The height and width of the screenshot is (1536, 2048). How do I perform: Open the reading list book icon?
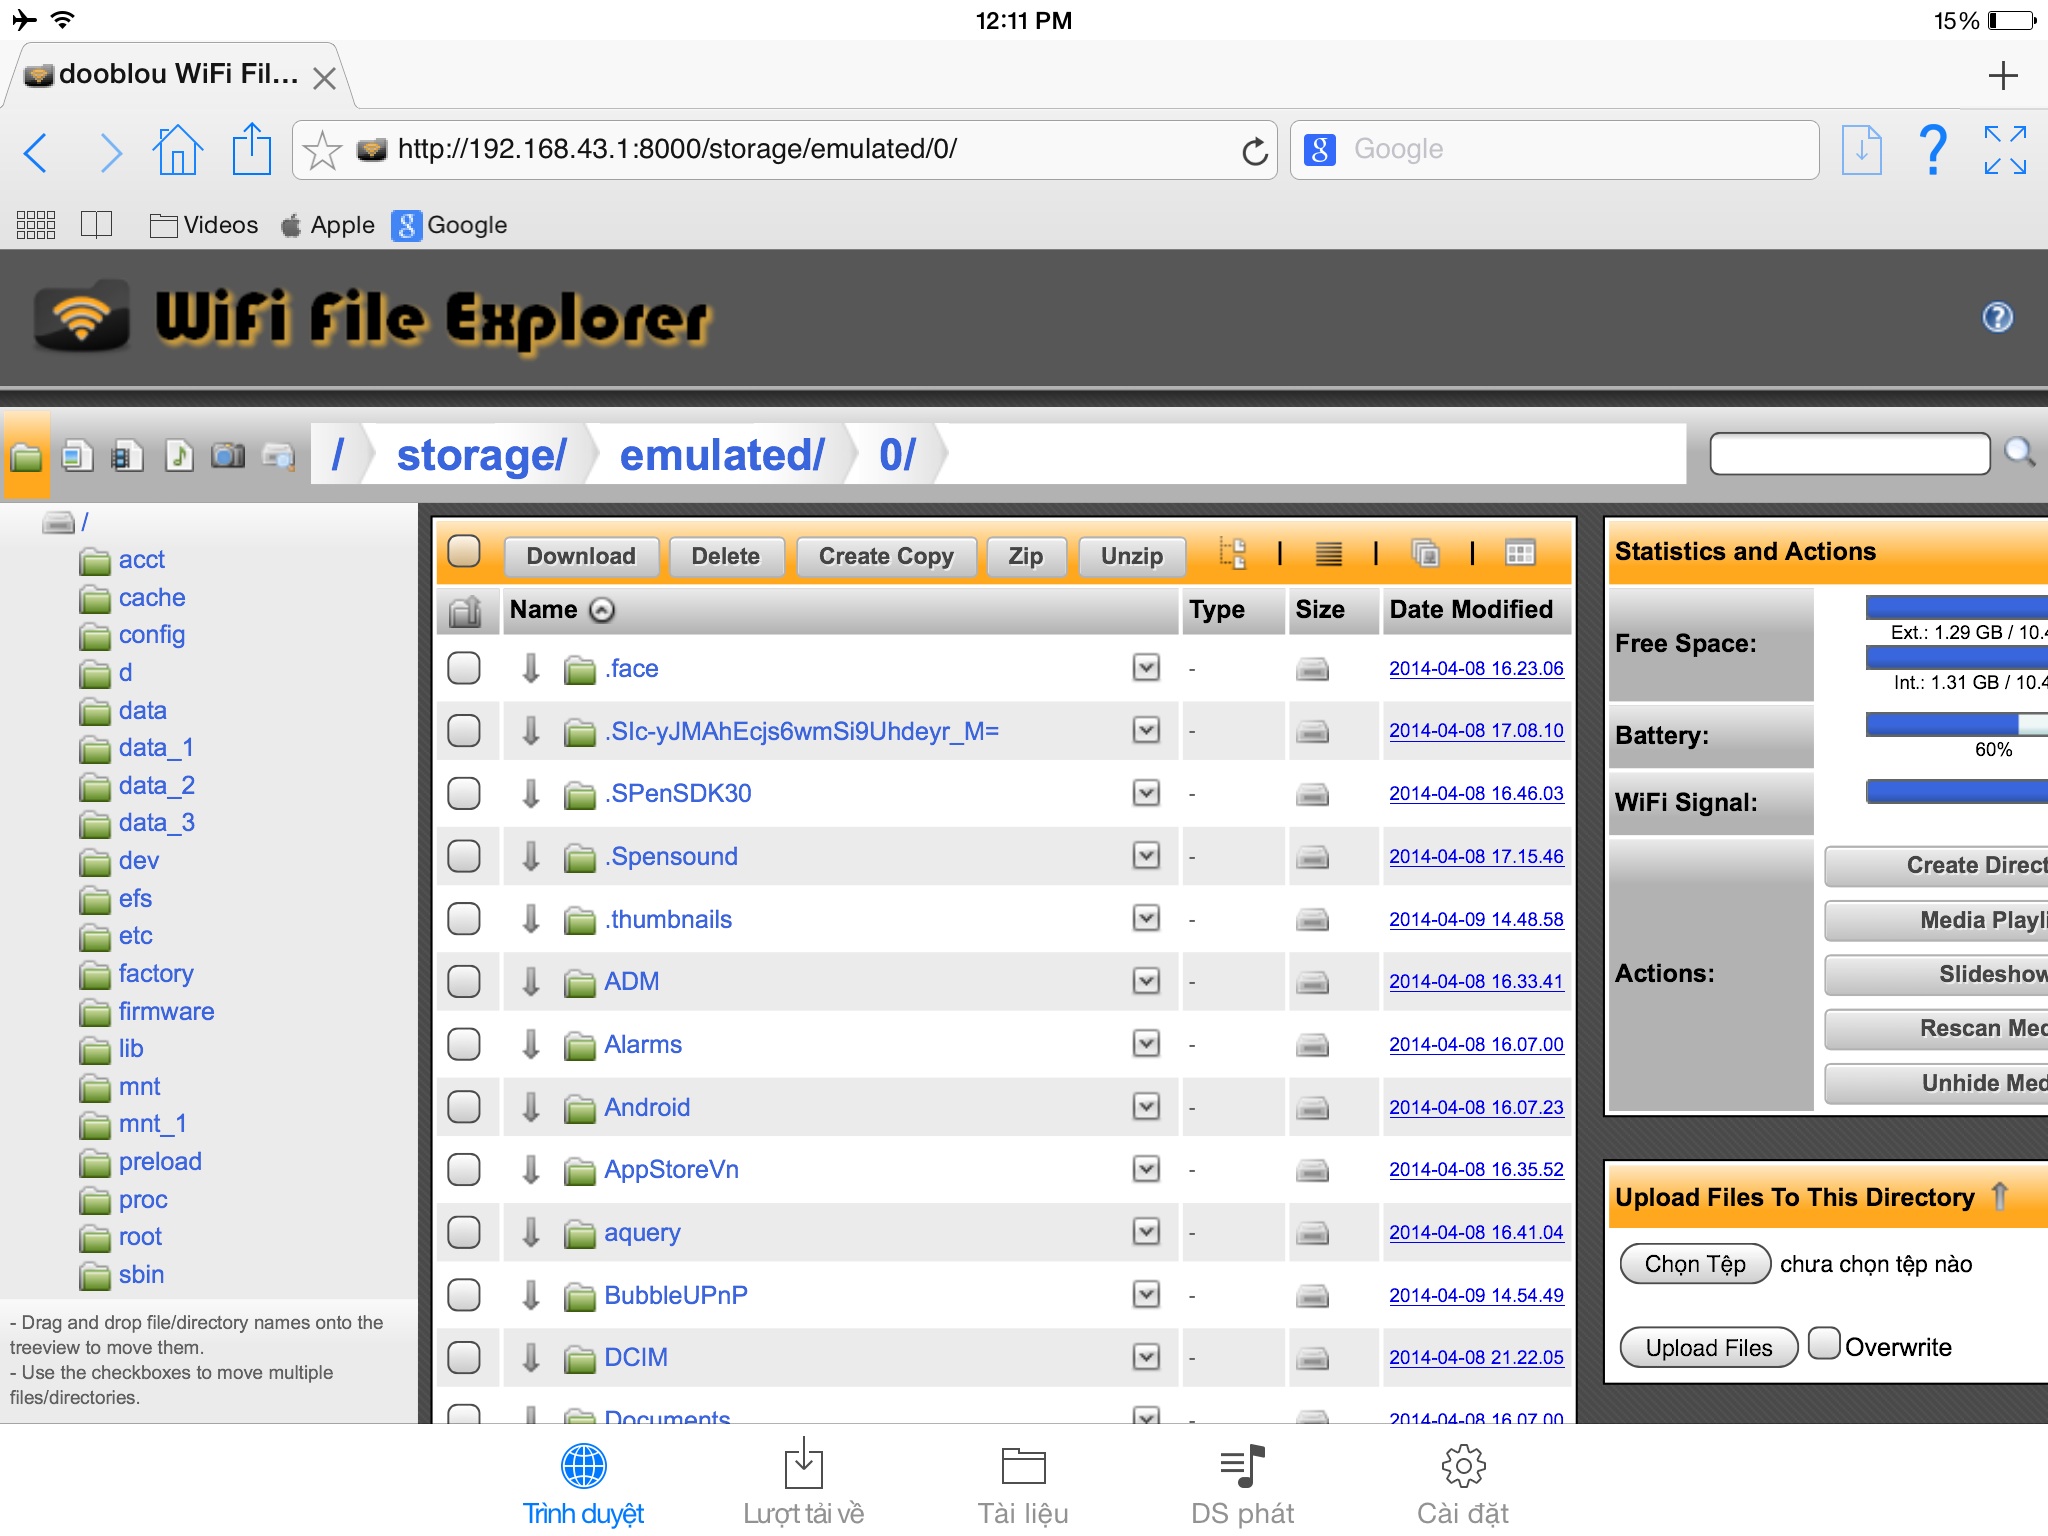coord(96,224)
